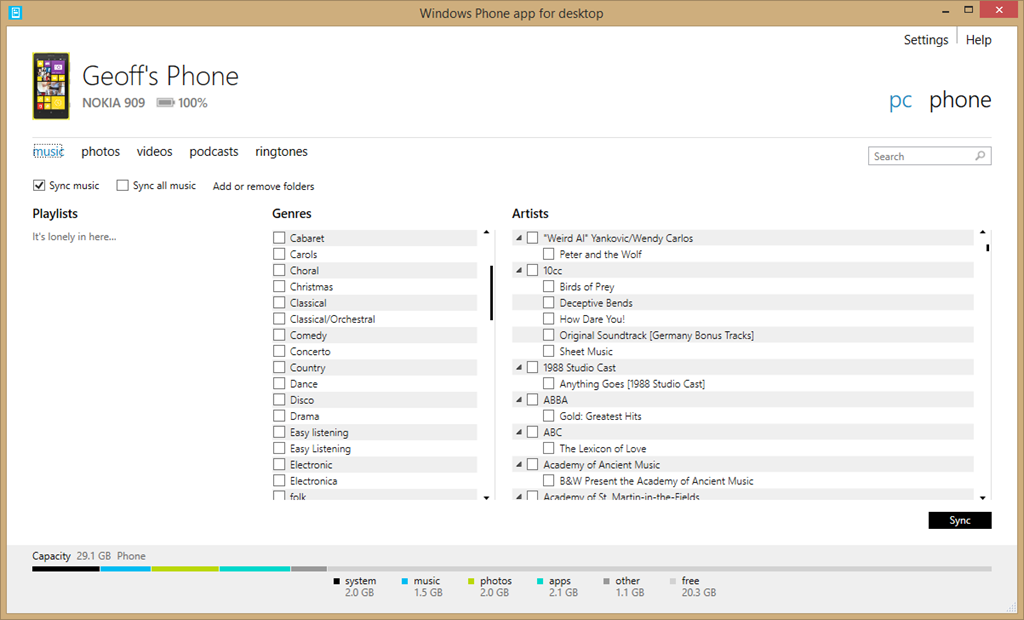Click the music segment of capacity bar
The image size is (1024, 620).
125,569
